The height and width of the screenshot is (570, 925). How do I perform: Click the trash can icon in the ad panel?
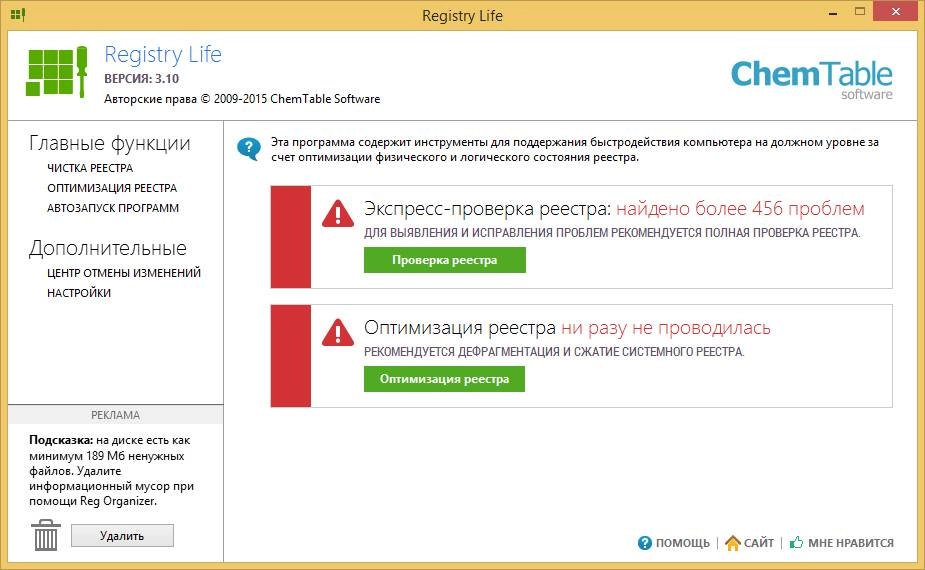point(45,535)
